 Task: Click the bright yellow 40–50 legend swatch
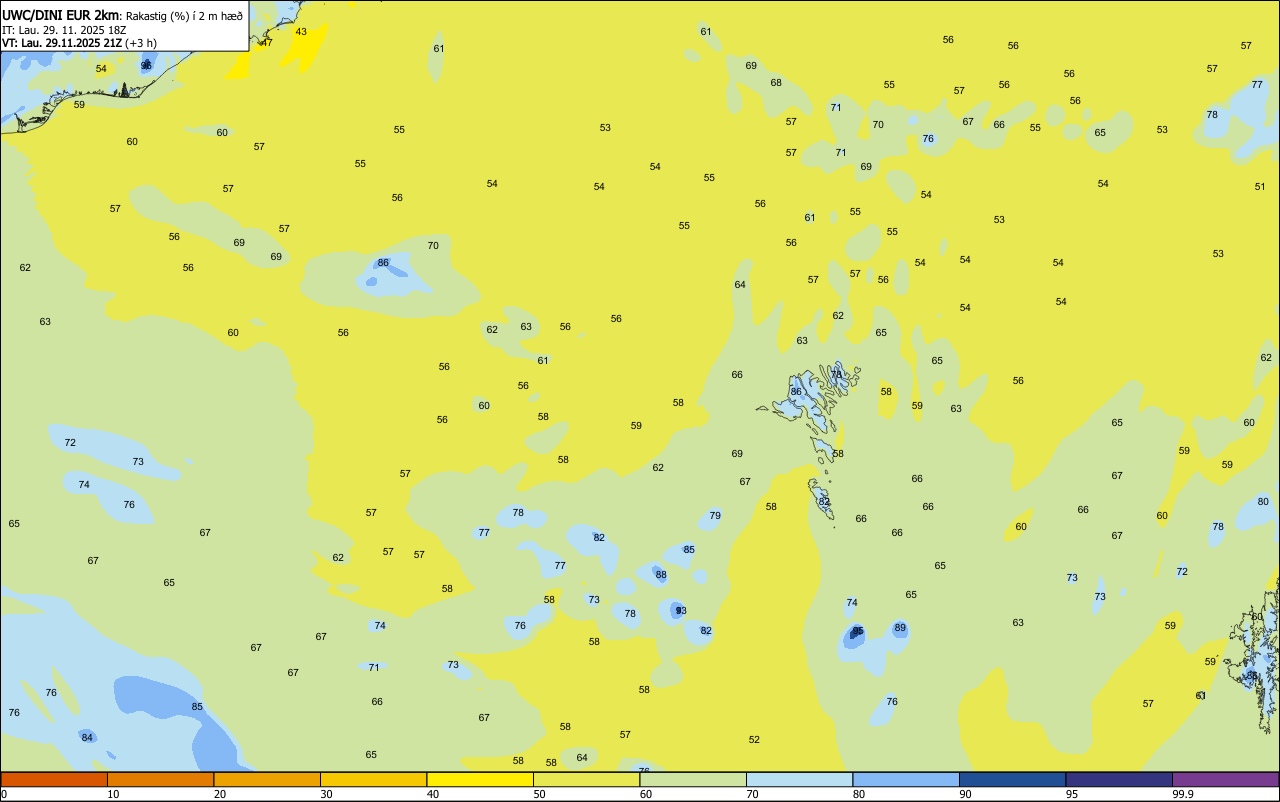480,779
